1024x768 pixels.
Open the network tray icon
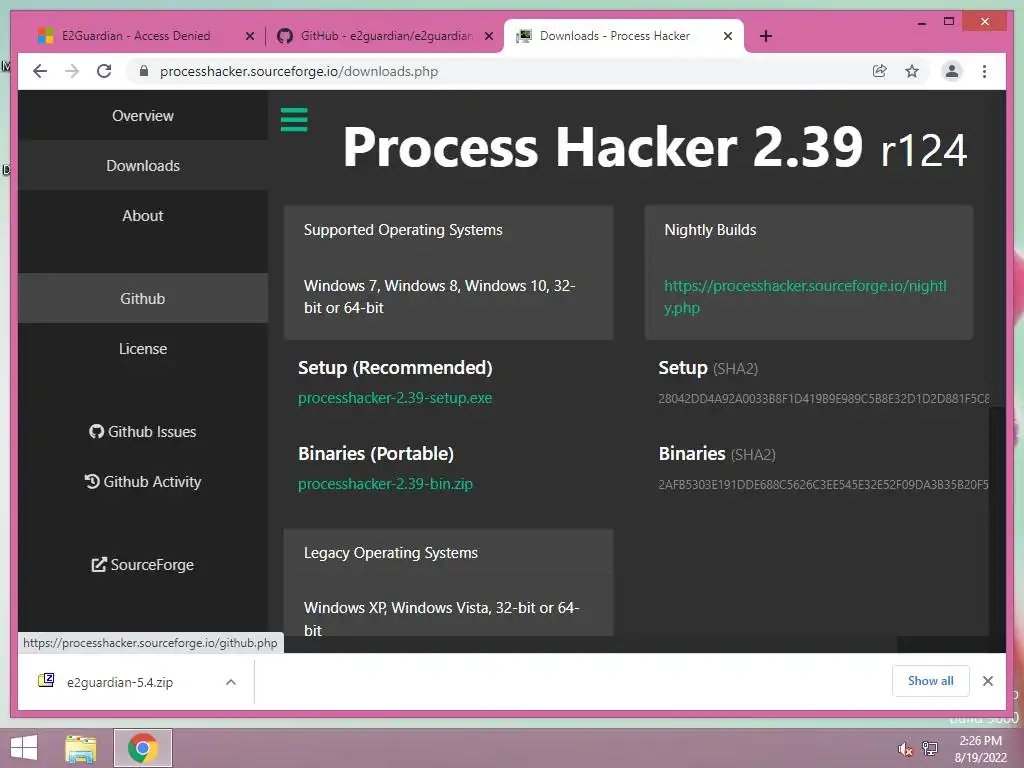click(929, 749)
